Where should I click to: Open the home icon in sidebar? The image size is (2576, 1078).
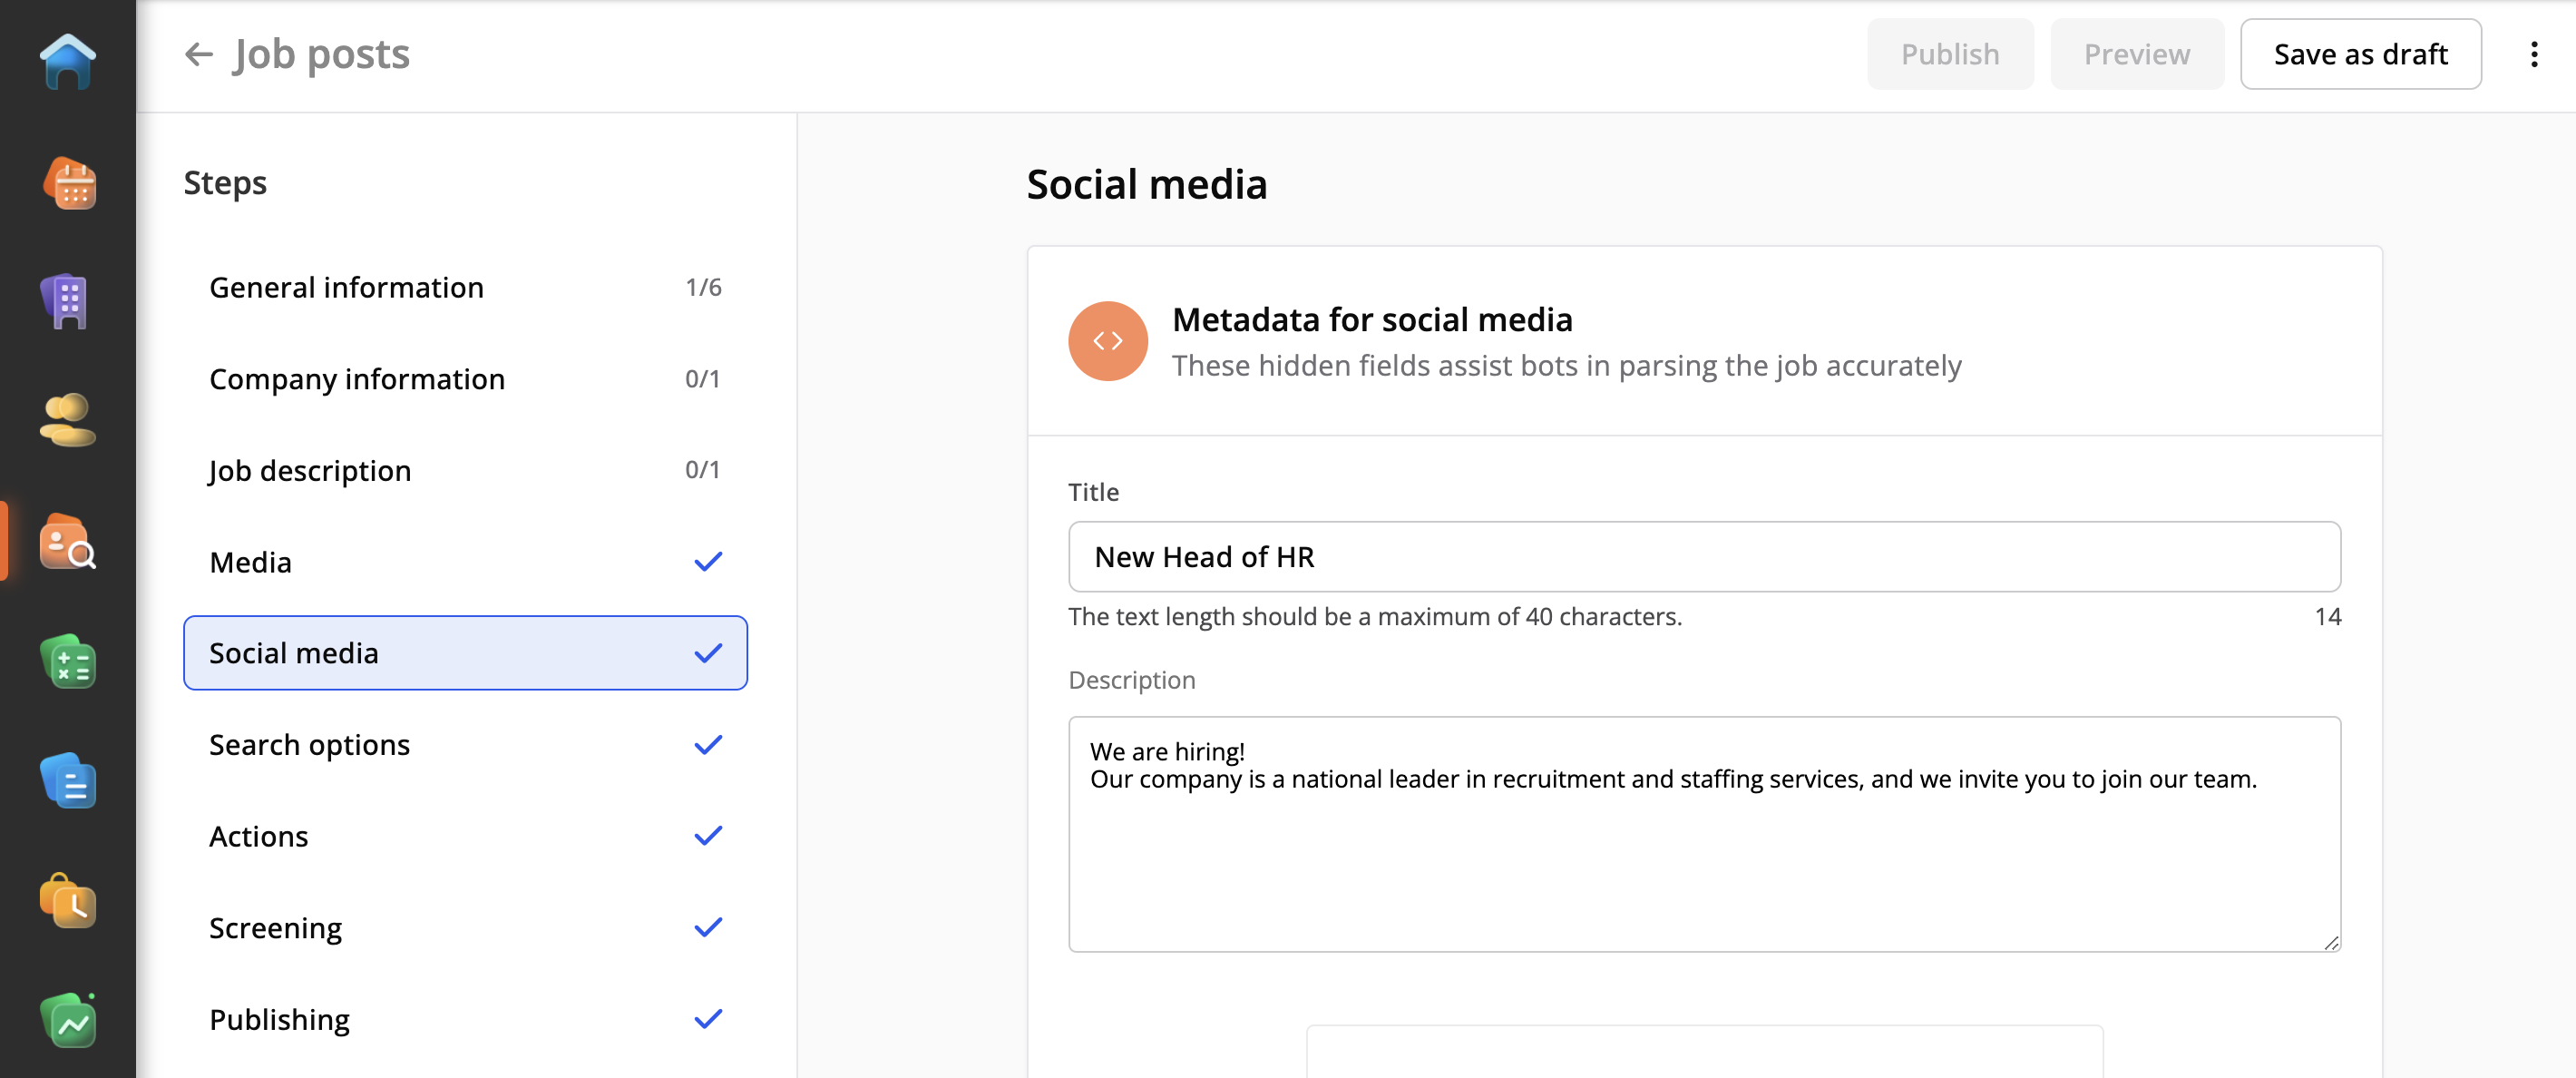68,62
